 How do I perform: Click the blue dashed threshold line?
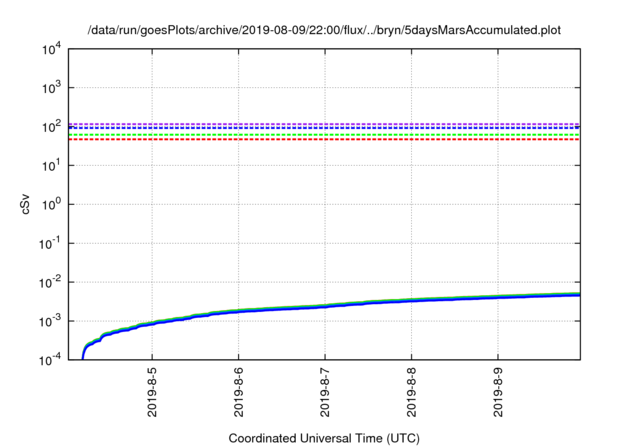coord(324,128)
